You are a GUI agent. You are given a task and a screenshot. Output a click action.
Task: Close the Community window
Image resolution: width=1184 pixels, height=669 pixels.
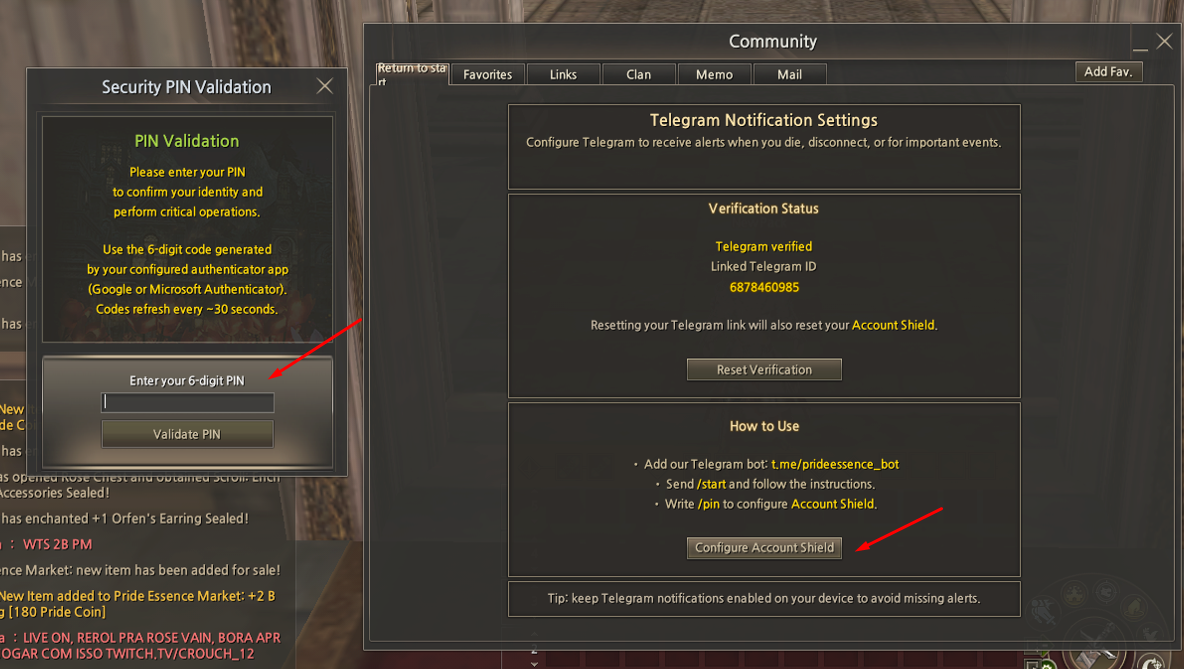(x=1164, y=42)
